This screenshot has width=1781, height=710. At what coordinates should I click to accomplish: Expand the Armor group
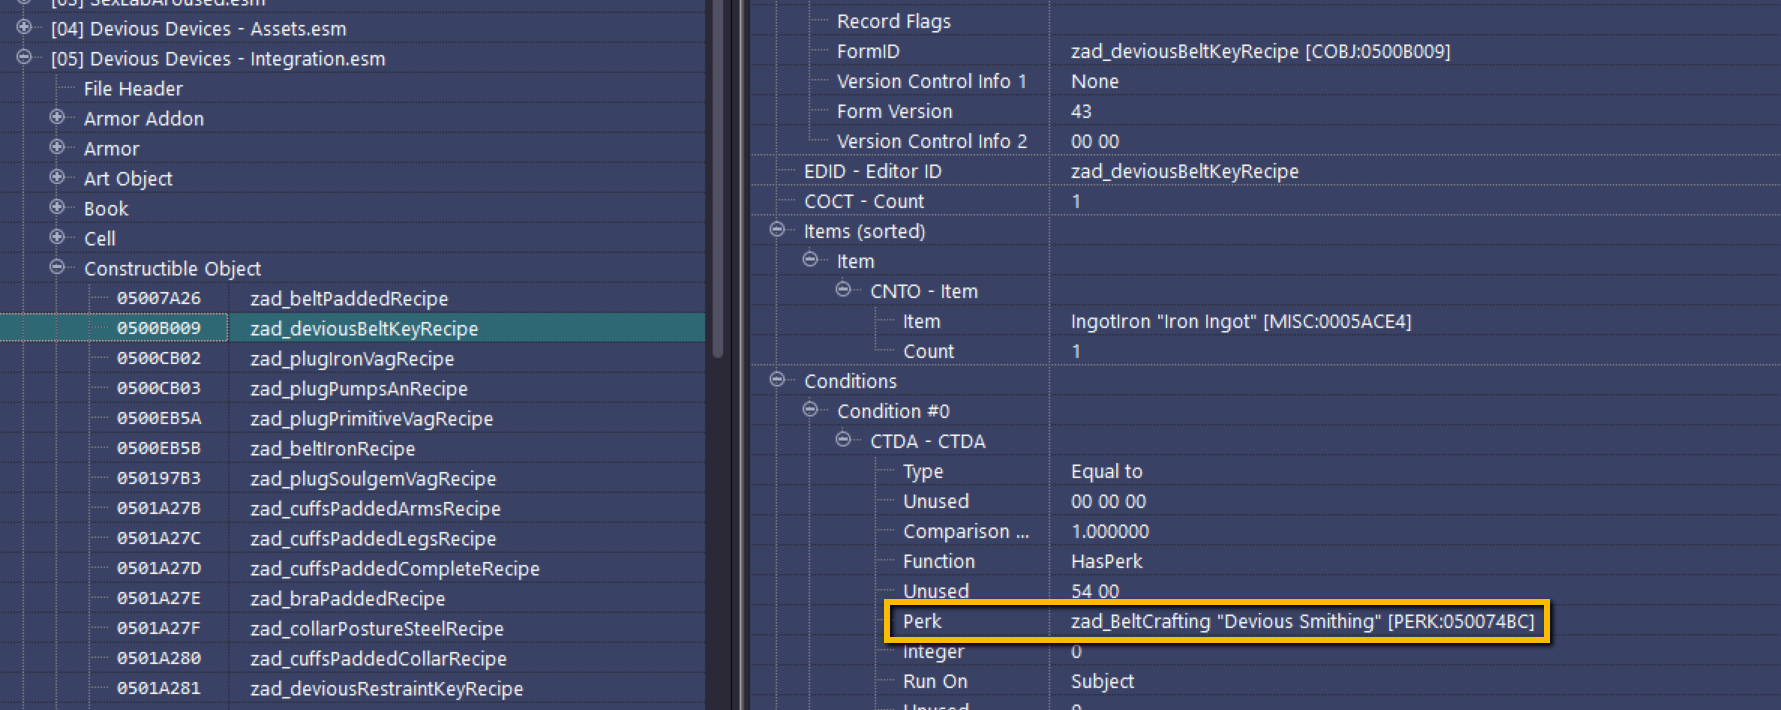pos(57,148)
